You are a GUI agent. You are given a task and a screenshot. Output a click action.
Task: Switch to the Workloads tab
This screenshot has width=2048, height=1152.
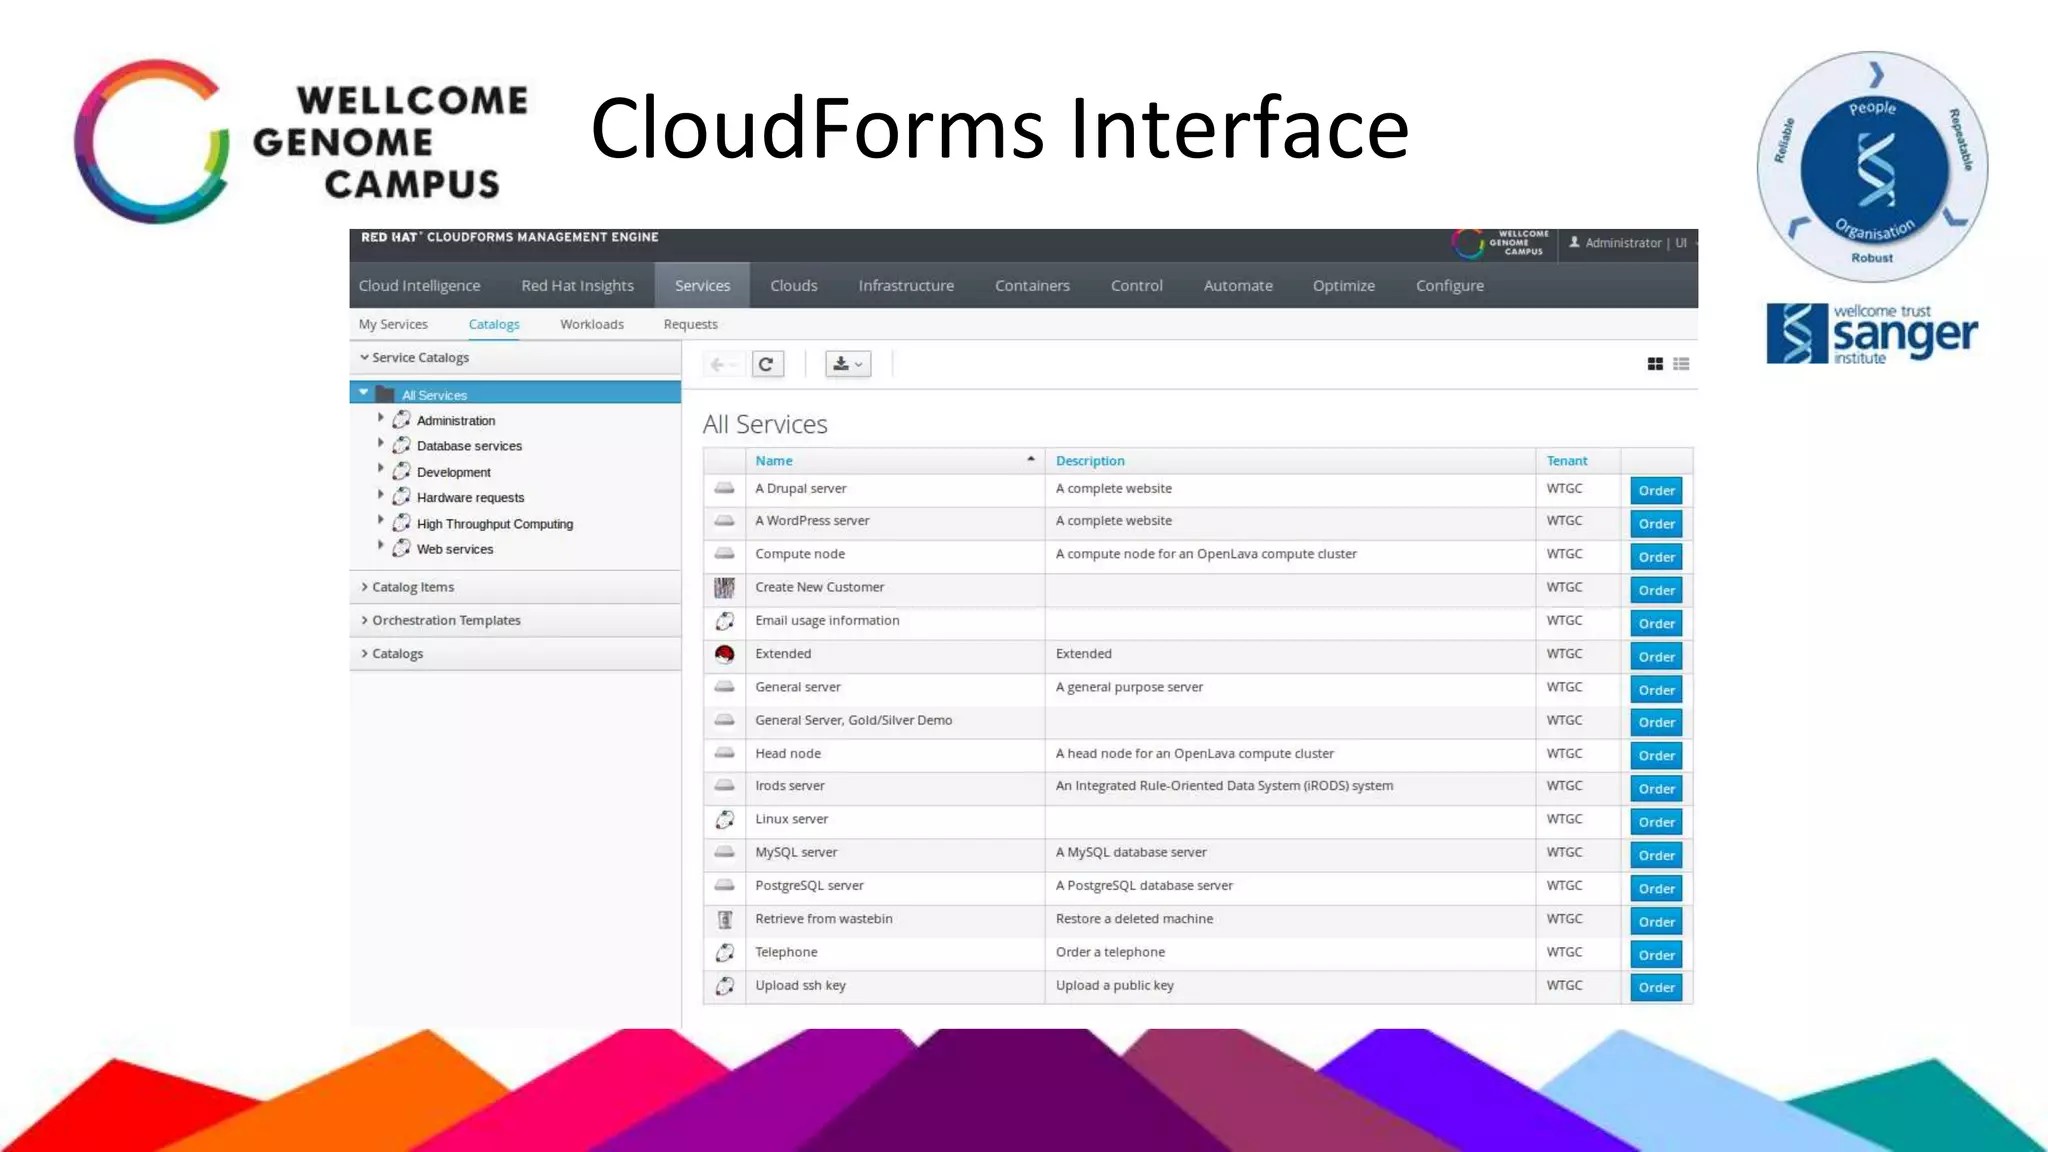pos(592,324)
